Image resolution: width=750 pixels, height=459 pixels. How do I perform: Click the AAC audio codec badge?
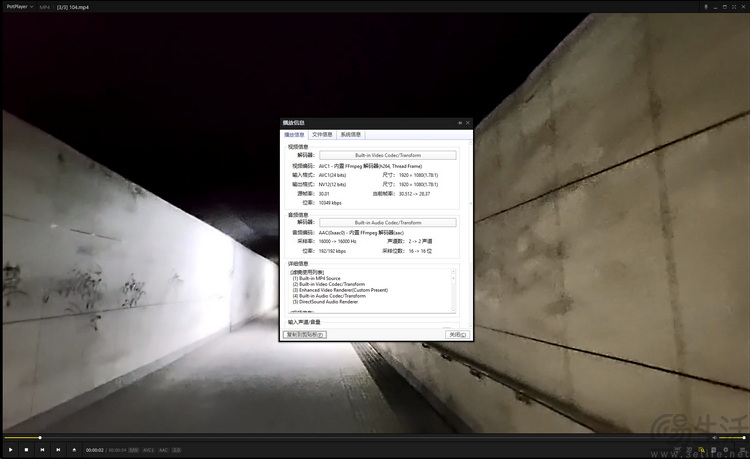pyautogui.click(x=163, y=450)
